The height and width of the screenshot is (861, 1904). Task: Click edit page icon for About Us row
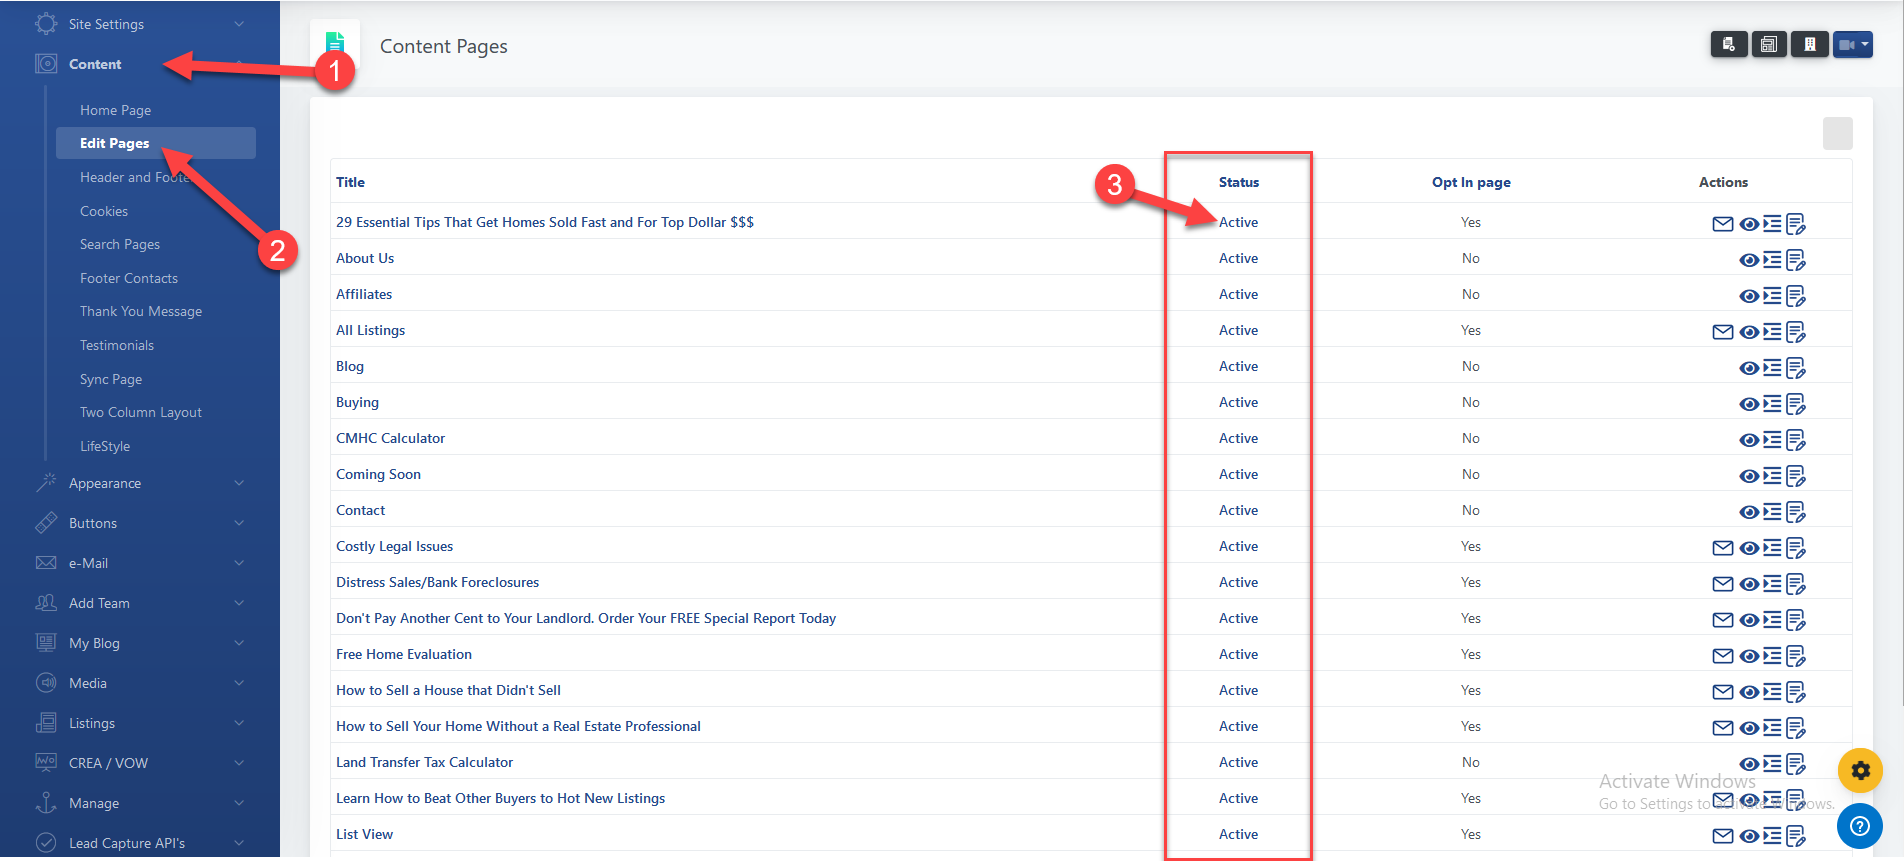pos(1796,260)
